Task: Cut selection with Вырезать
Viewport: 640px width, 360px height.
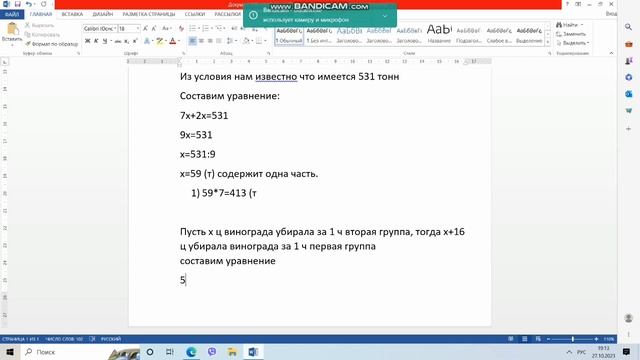Action: point(39,25)
